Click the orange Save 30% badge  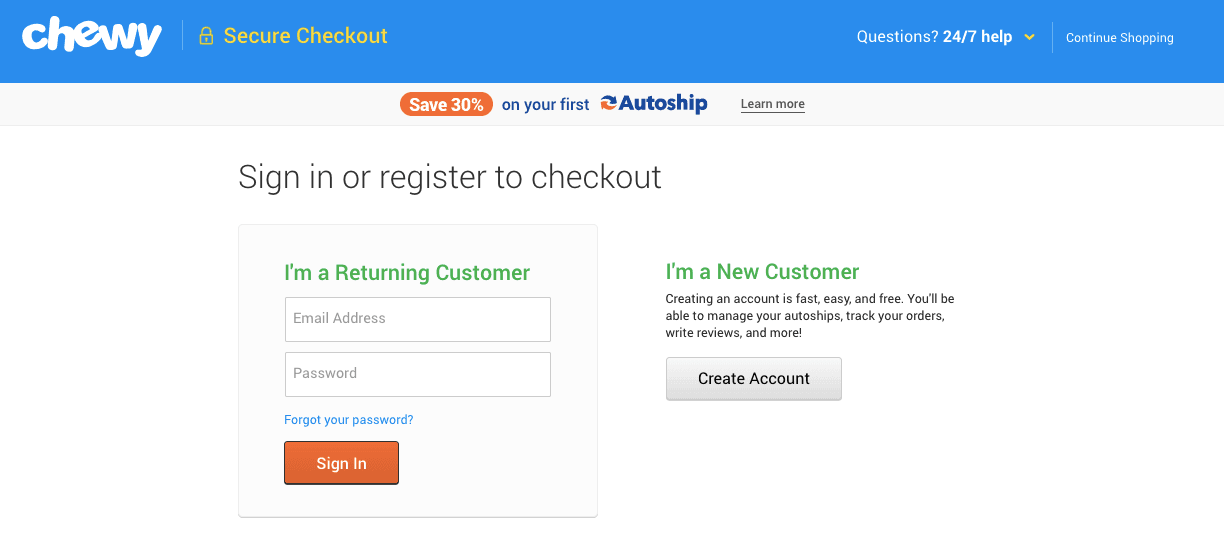point(446,104)
